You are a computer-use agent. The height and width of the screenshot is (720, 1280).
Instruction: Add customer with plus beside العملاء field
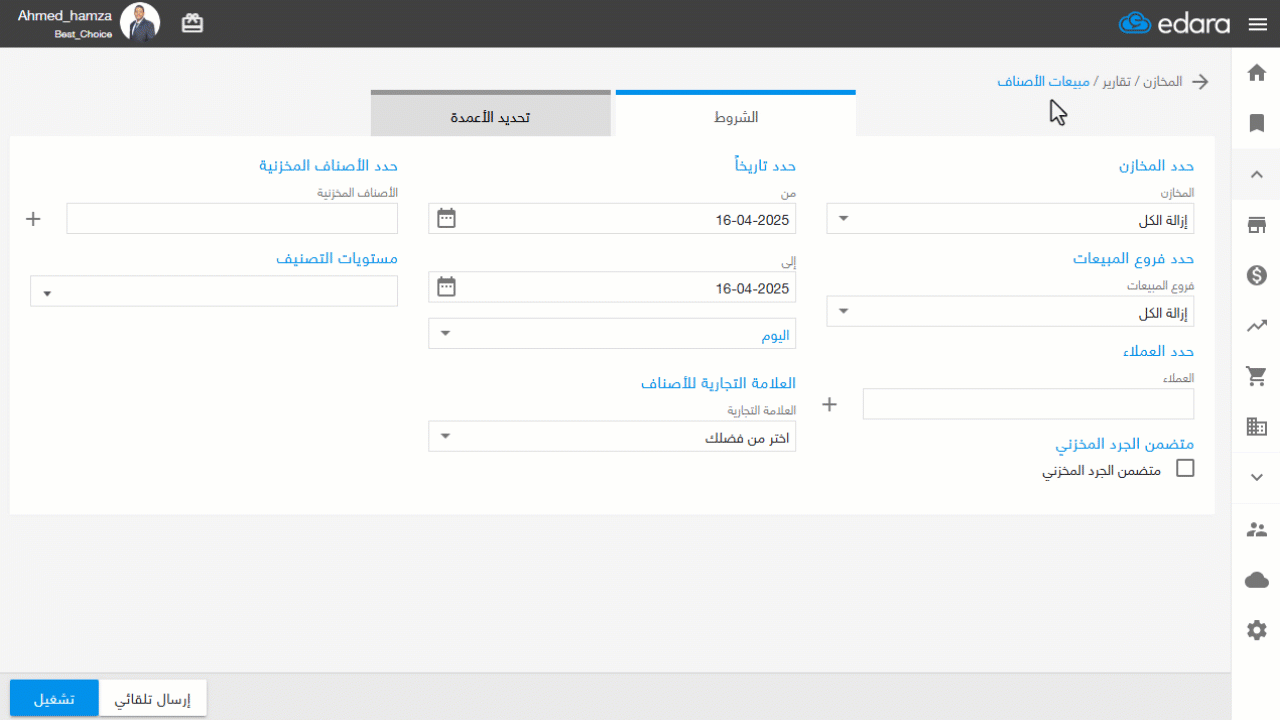(829, 404)
